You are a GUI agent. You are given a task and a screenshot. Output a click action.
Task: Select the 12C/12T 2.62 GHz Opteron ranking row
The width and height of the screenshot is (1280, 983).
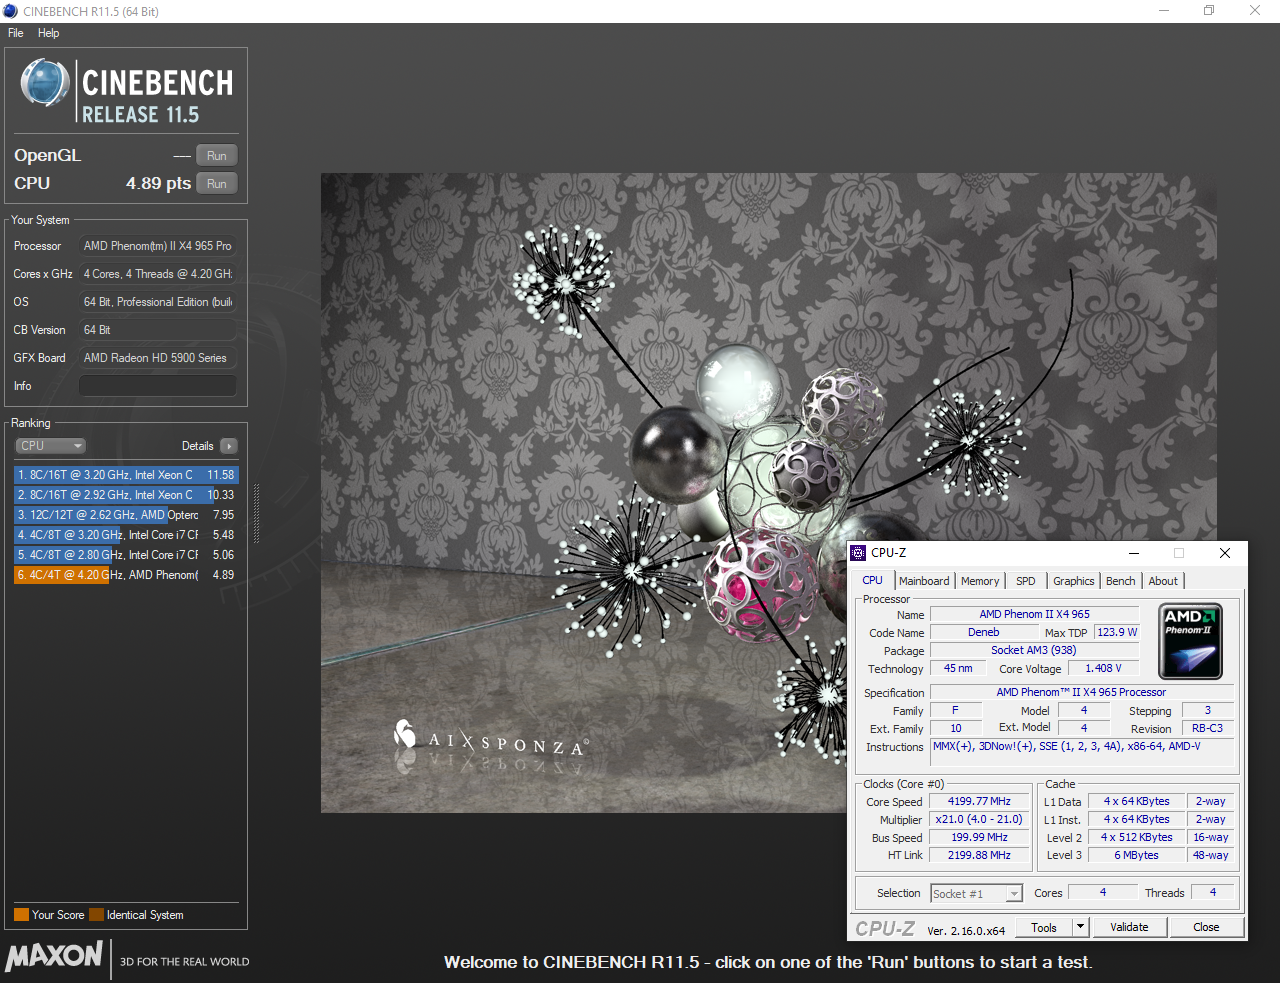(126, 515)
